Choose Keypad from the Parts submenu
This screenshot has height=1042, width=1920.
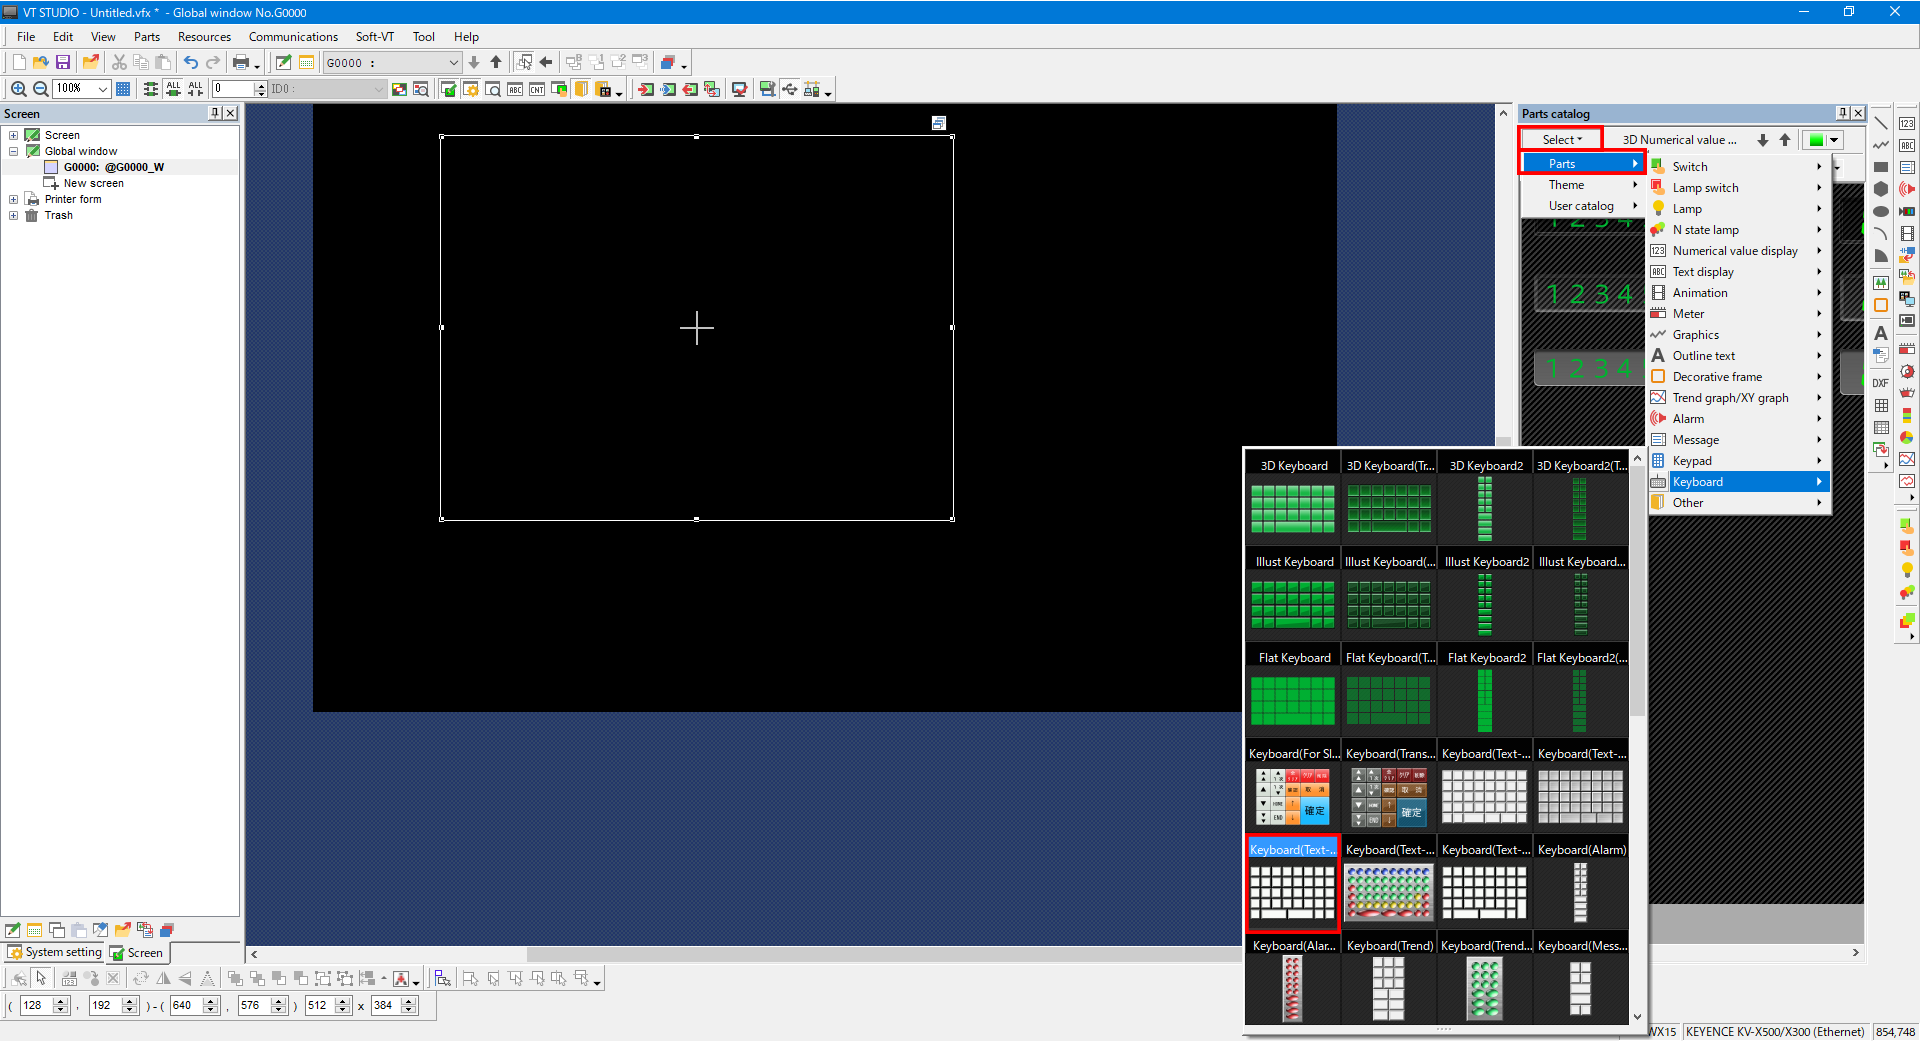[1692, 461]
